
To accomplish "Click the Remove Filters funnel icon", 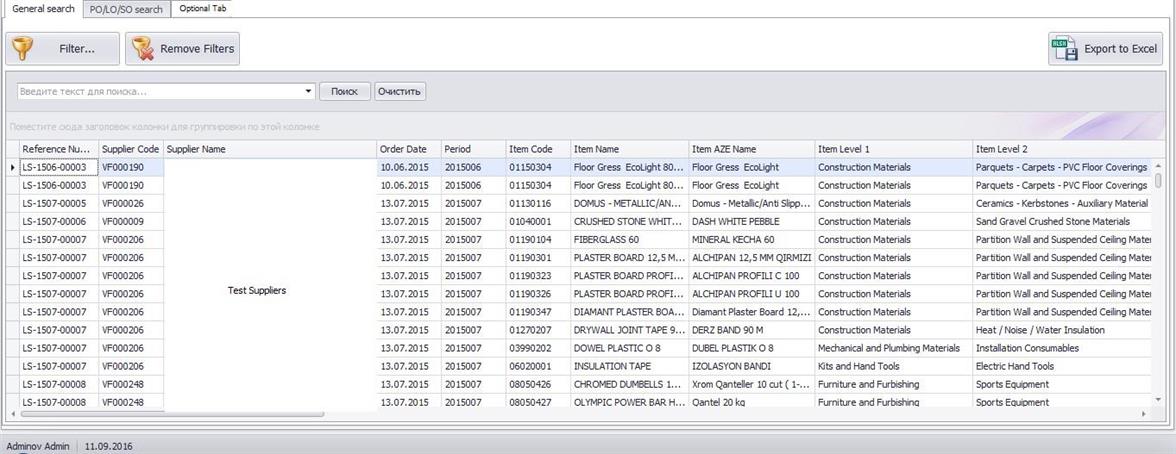I will [143, 49].
